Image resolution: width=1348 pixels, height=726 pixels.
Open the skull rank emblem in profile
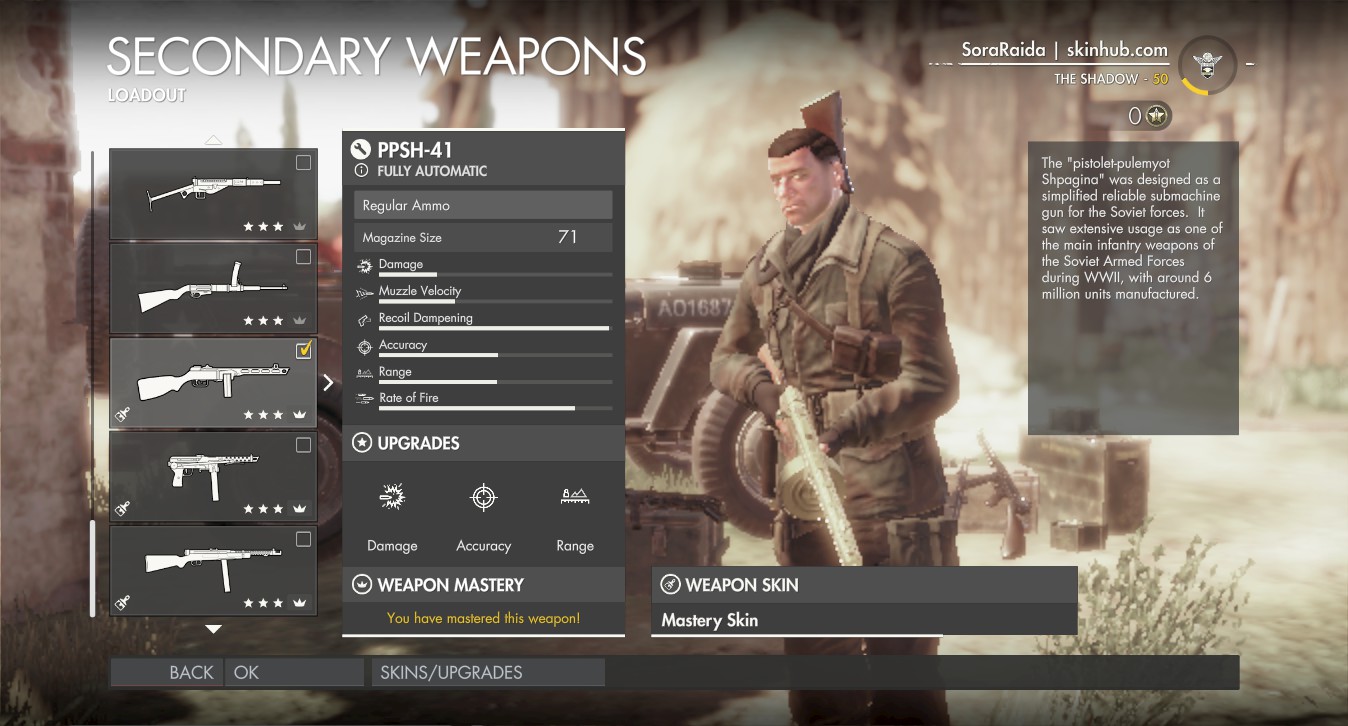point(1207,67)
